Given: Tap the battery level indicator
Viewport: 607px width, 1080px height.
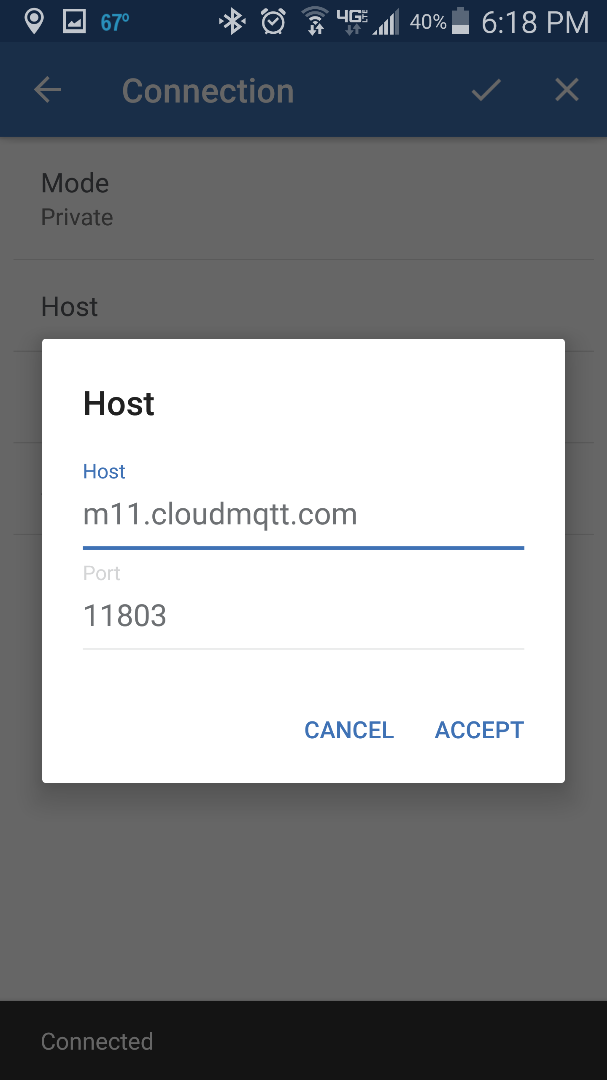Looking at the screenshot, I should coord(460,20).
